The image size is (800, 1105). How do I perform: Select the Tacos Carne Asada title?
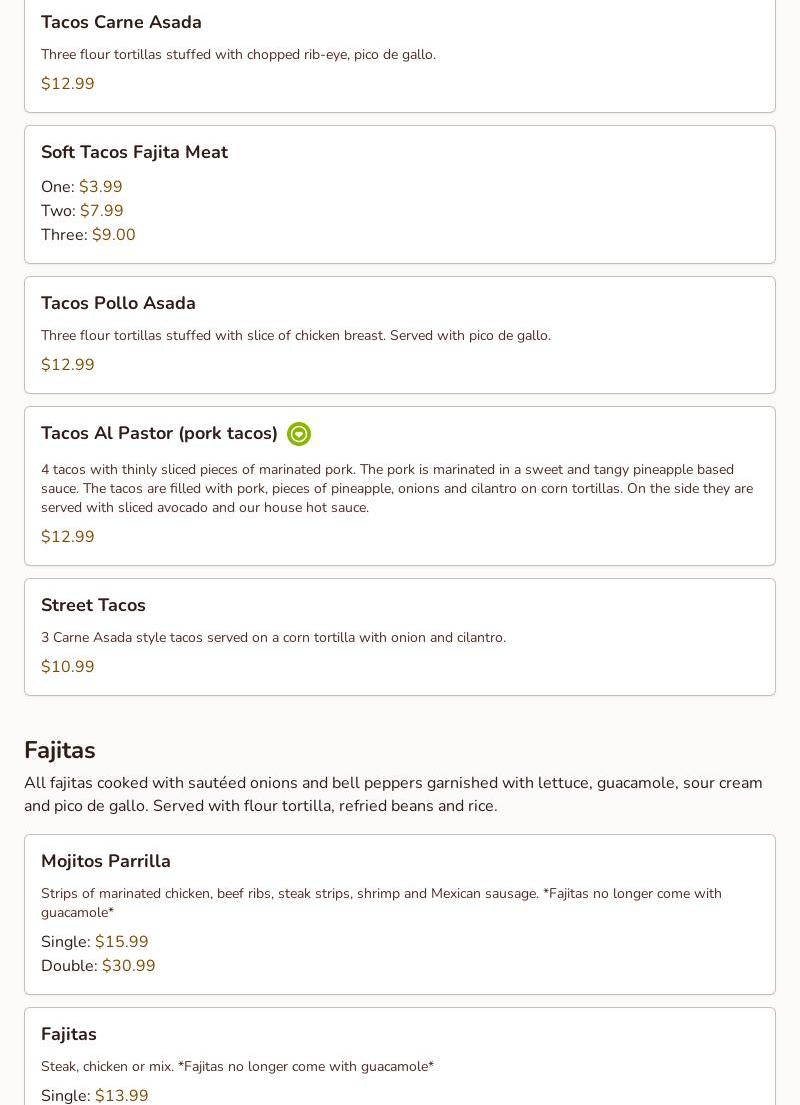tap(121, 22)
